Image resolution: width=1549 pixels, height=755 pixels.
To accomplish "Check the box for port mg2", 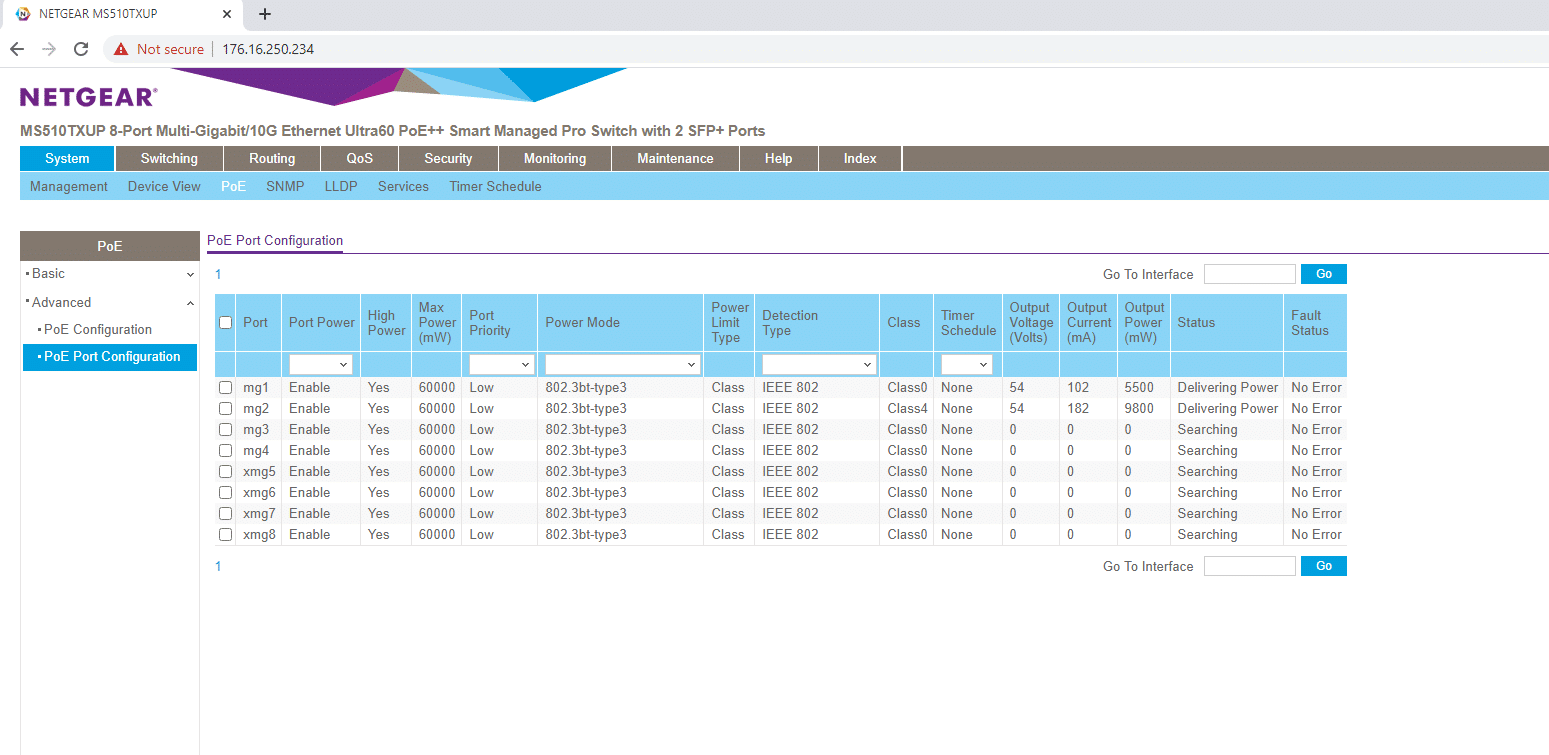I will pos(225,408).
